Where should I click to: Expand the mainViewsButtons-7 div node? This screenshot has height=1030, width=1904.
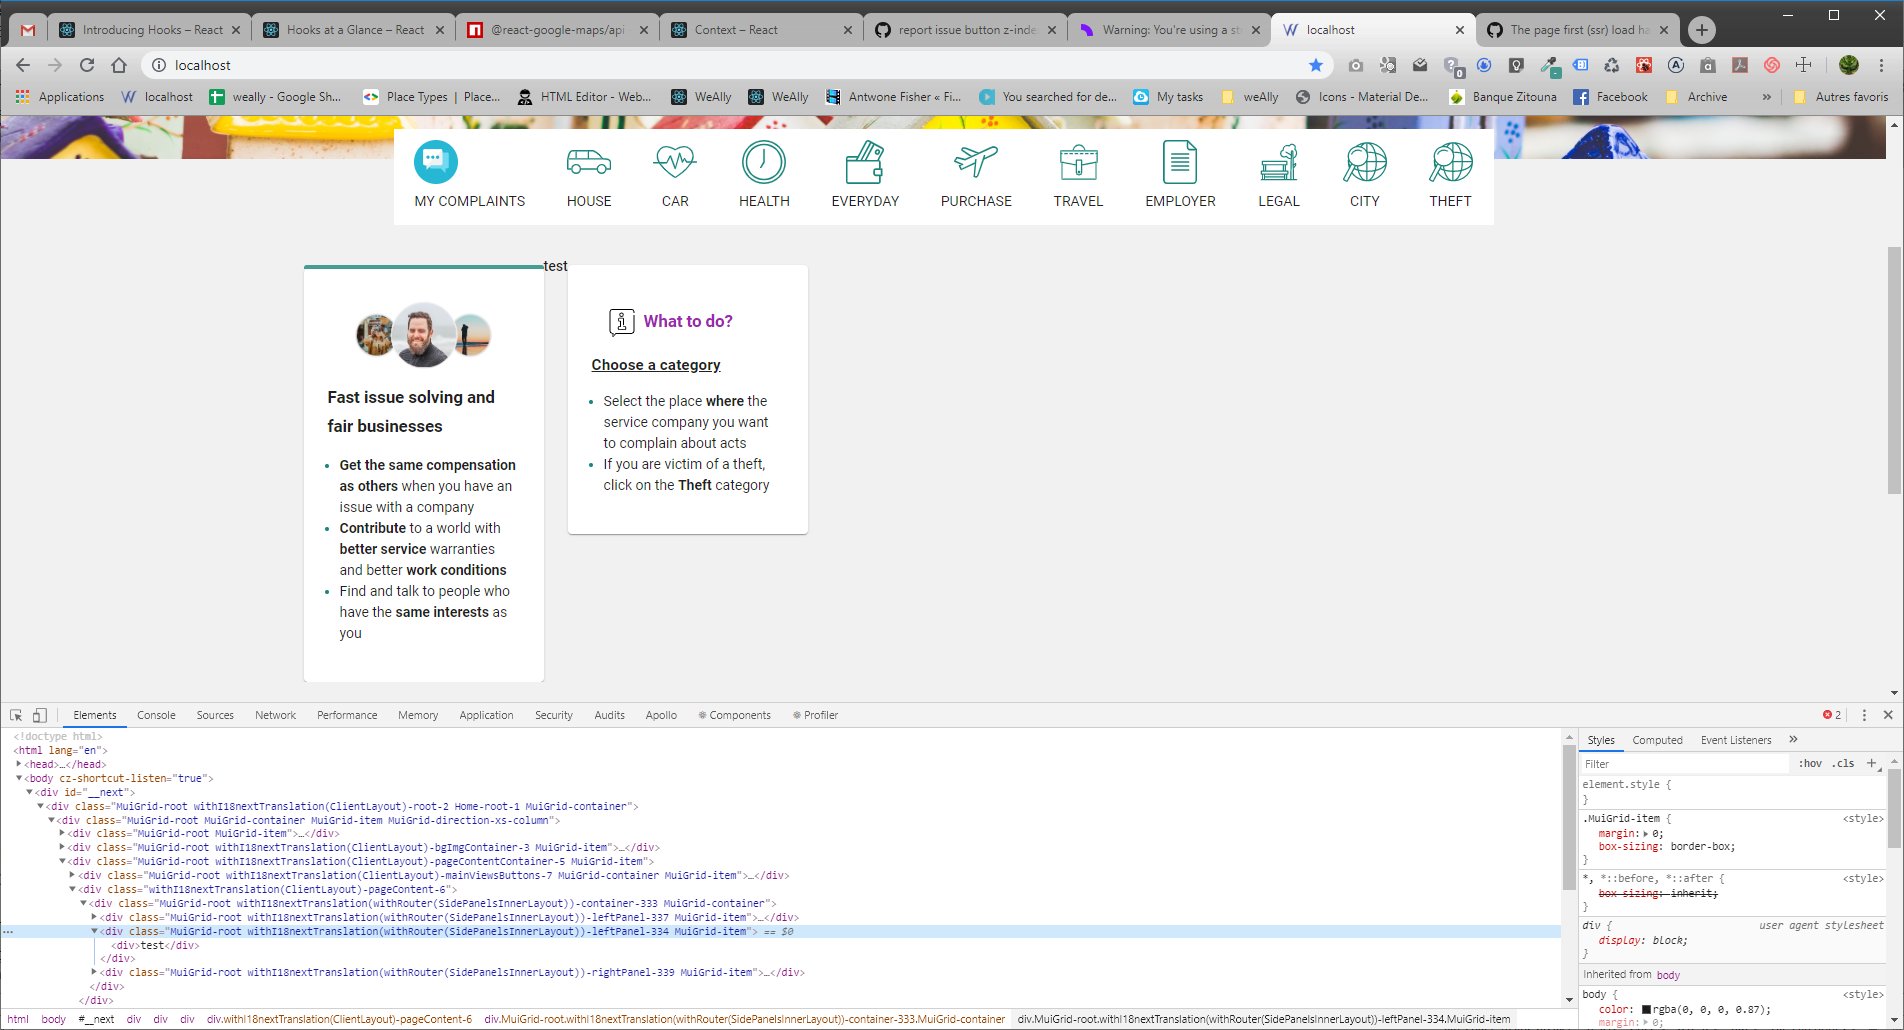point(70,875)
